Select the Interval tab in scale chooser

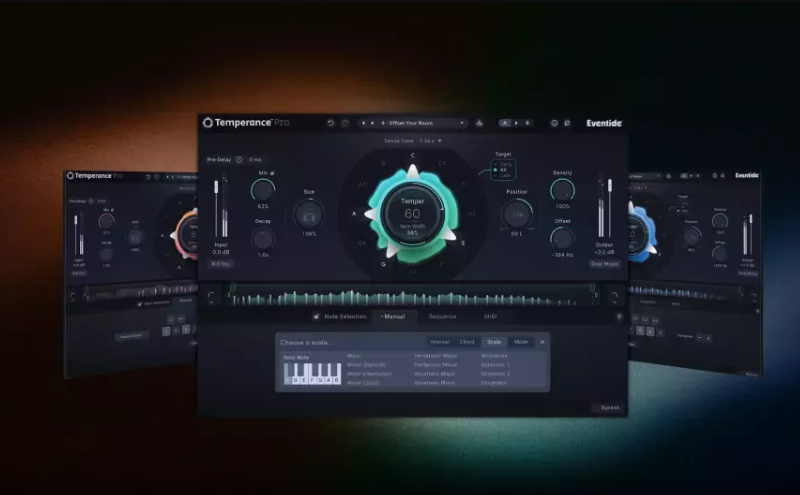440,342
